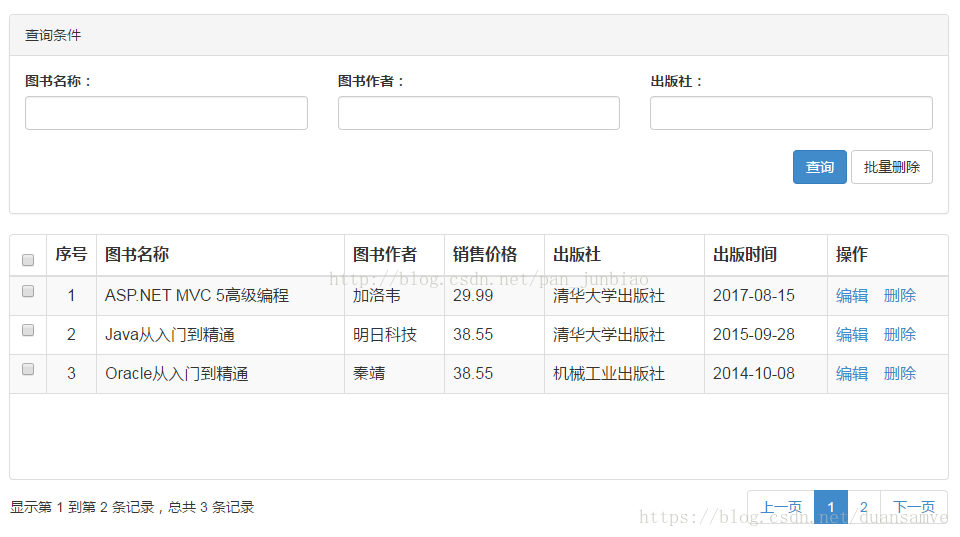Click the 图书作者： field label
This screenshot has width=960, height=537.
[371, 81]
